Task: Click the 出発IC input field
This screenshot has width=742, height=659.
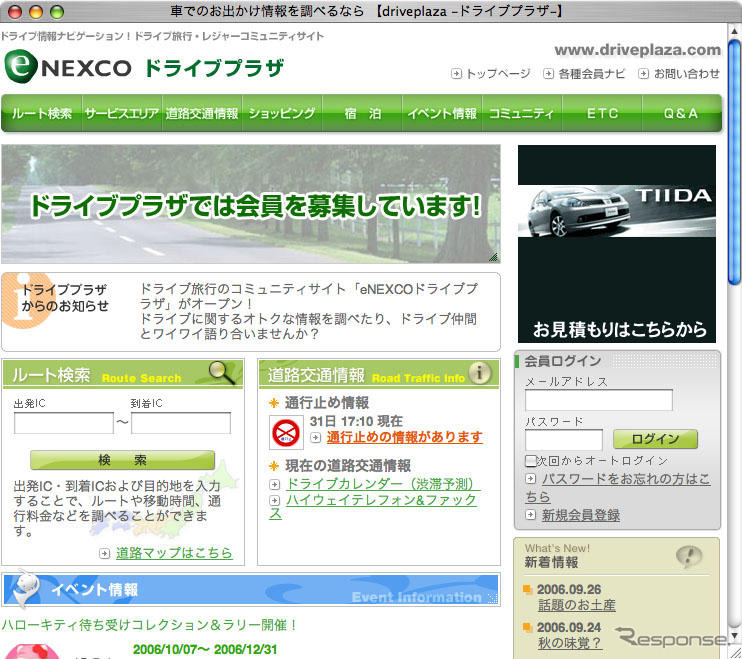Action: (x=64, y=423)
